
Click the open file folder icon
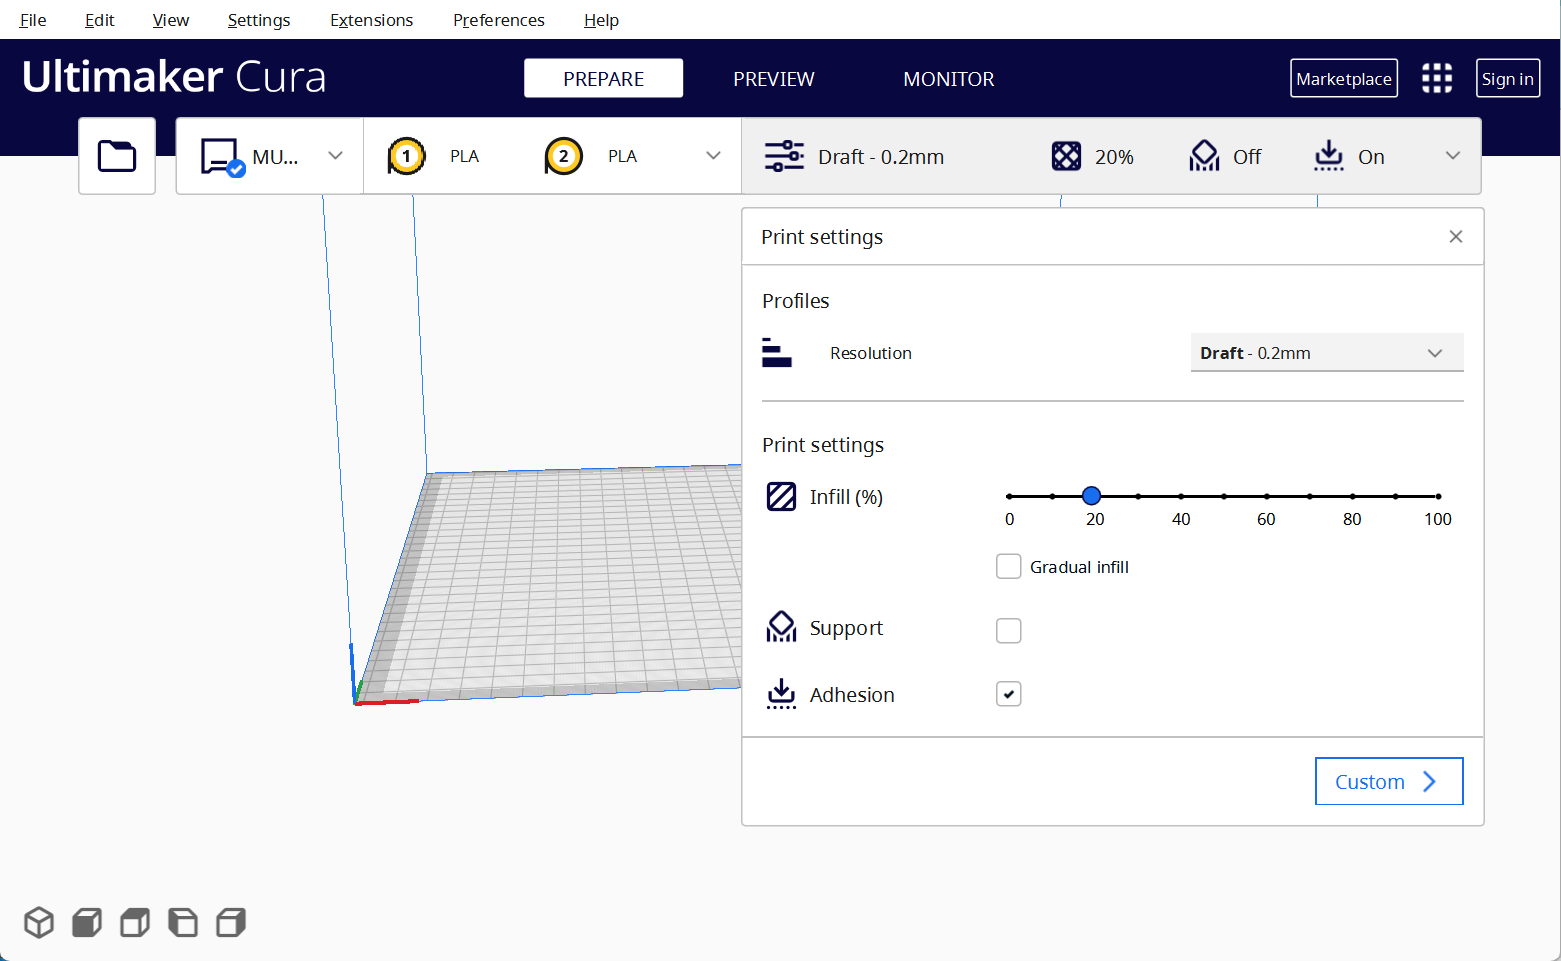coord(117,156)
